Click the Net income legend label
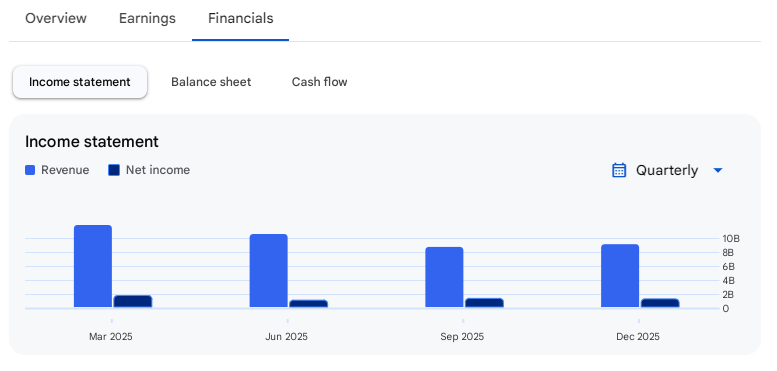777x371 pixels. [x=158, y=170]
